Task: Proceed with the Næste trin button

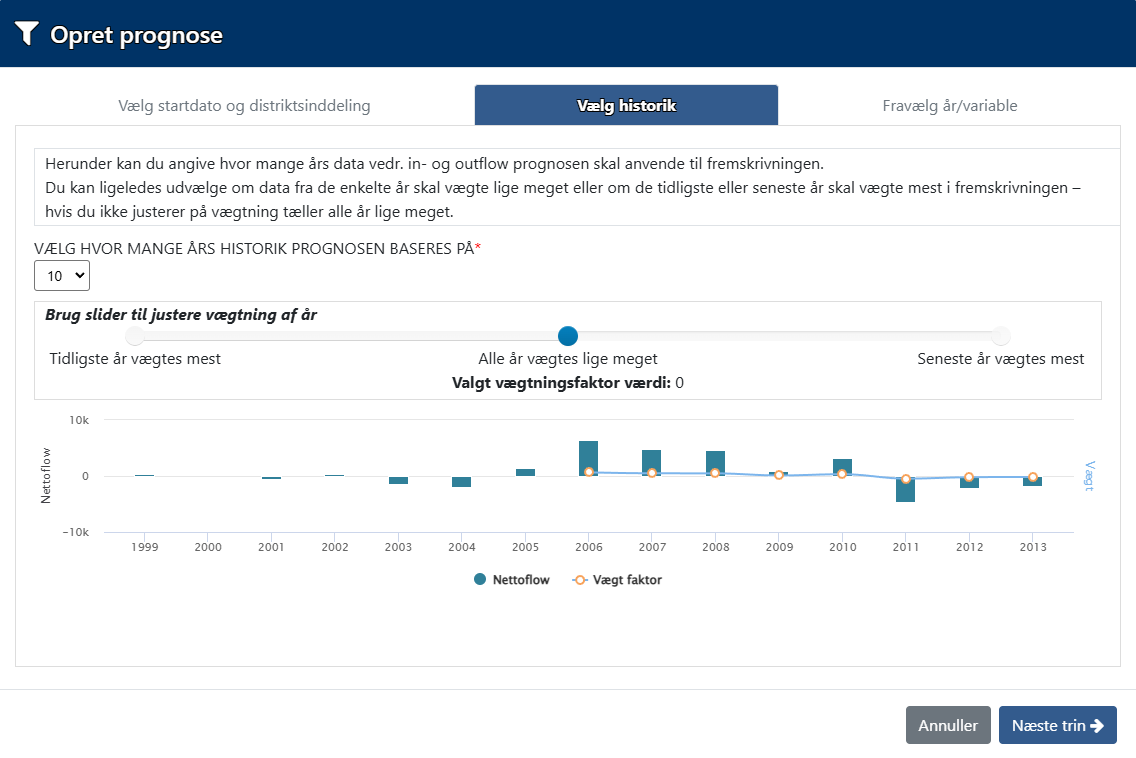Action: click(1058, 725)
